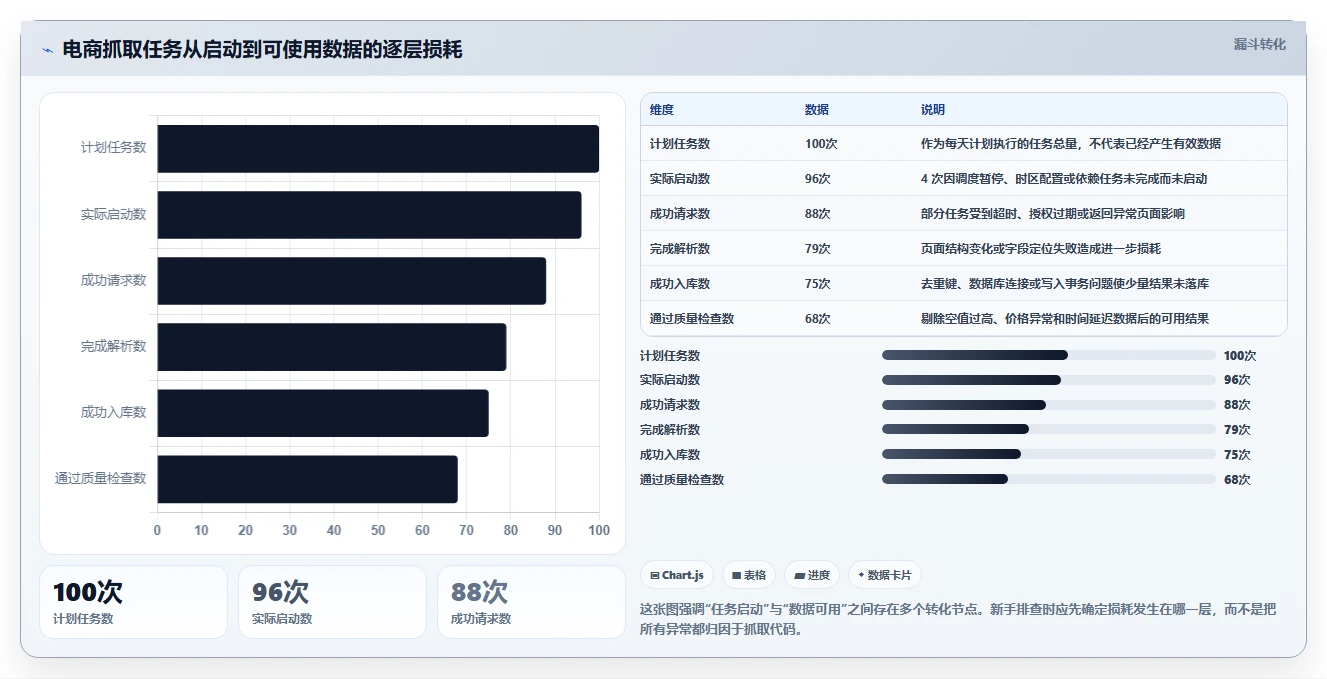The height and width of the screenshot is (679, 1327).
Task: Click the 通过质量检查数 progress bar
Action: coord(1049,479)
